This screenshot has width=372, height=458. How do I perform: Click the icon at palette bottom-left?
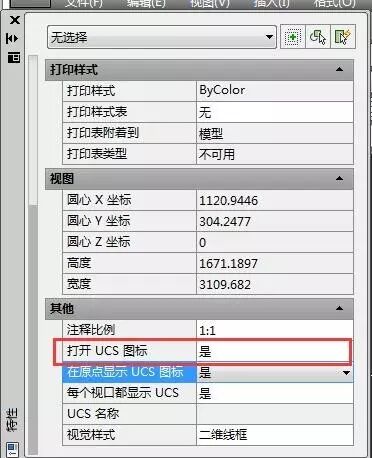coord(12,449)
